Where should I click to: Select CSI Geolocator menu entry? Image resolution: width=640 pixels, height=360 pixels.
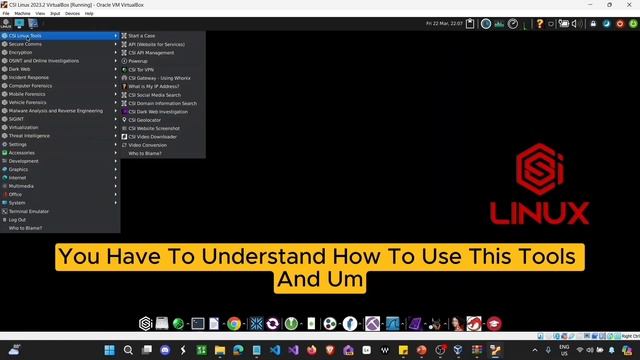163,120
